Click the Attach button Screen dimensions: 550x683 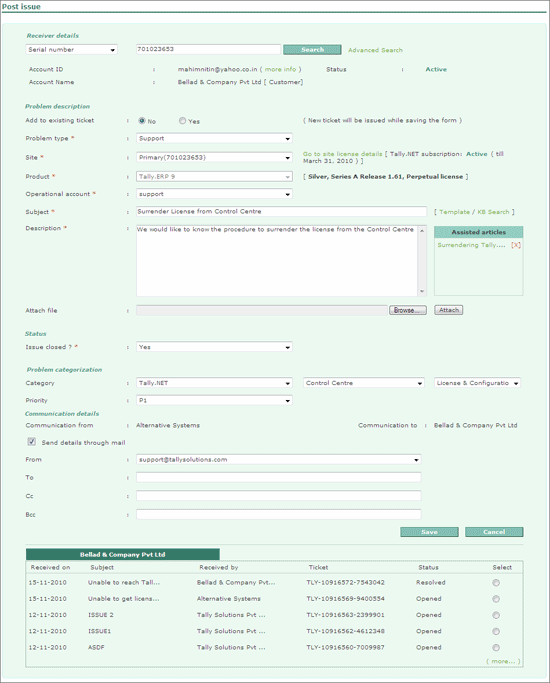point(449,310)
